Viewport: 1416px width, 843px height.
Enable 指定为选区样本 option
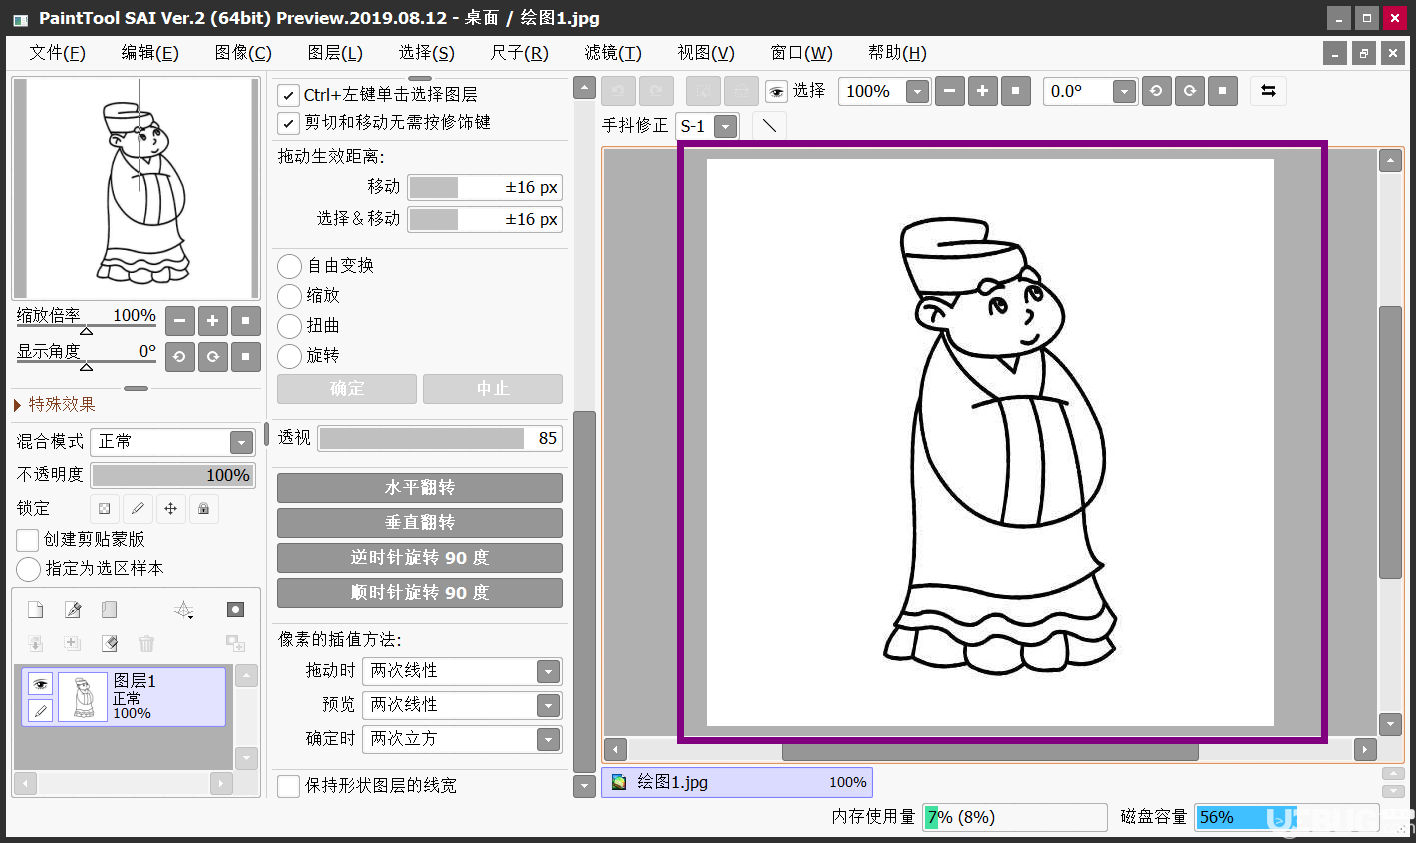[x=28, y=569]
